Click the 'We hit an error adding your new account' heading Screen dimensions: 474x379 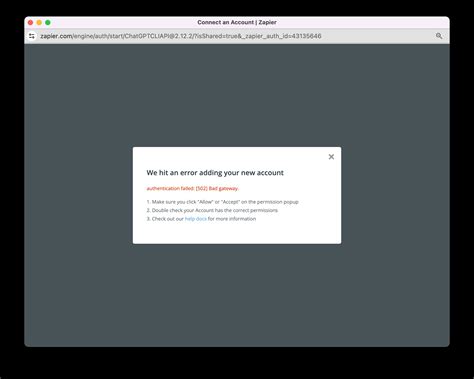click(x=215, y=173)
